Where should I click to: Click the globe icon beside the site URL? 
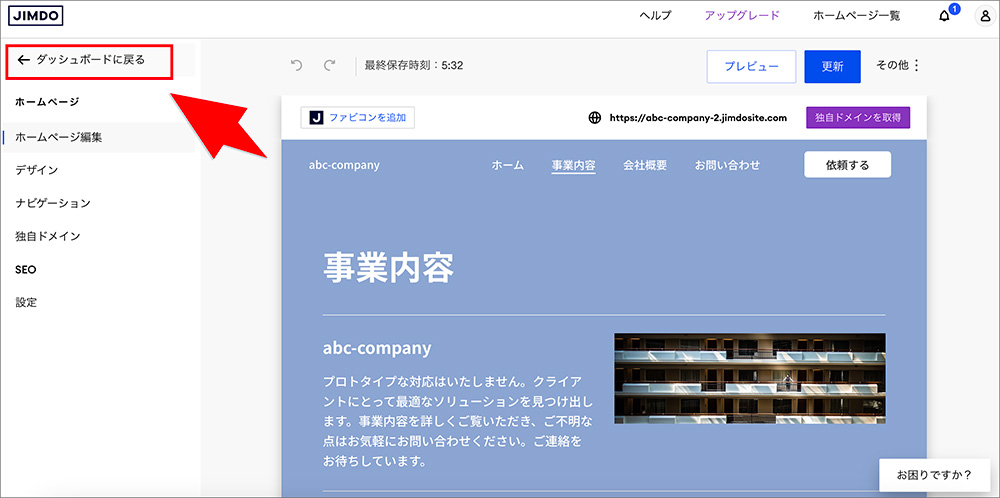tap(594, 118)
